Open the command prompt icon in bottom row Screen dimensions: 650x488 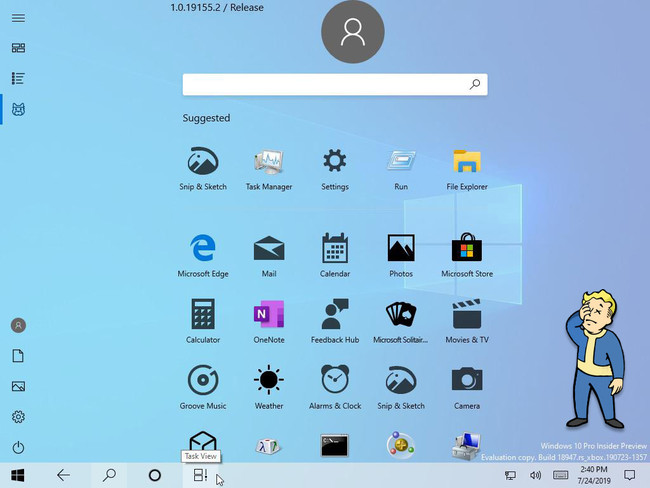335,446
